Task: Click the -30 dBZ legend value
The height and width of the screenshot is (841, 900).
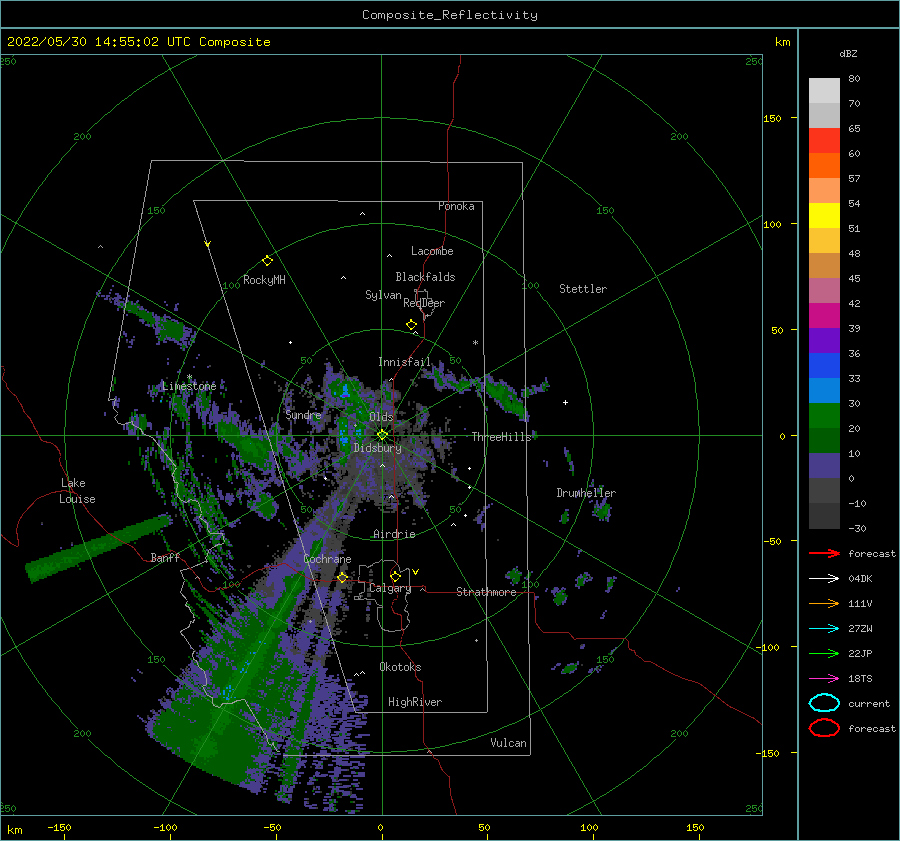Action: click(857, 528)
